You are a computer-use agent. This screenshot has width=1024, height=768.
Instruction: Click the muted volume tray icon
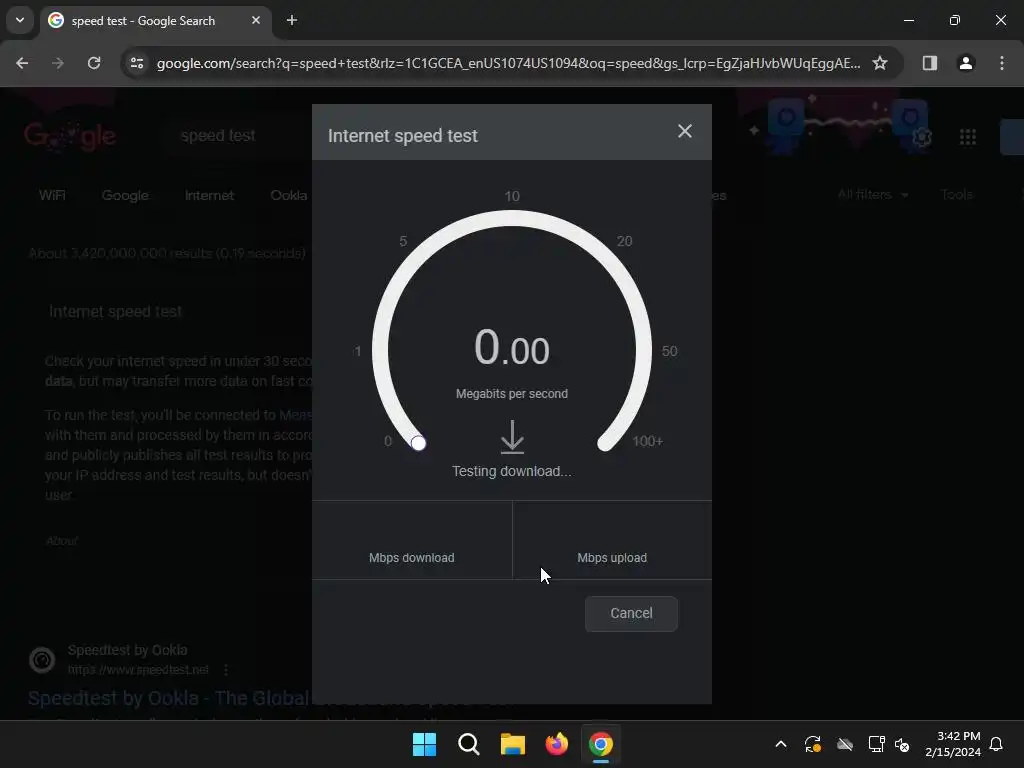tap(902, 744)
